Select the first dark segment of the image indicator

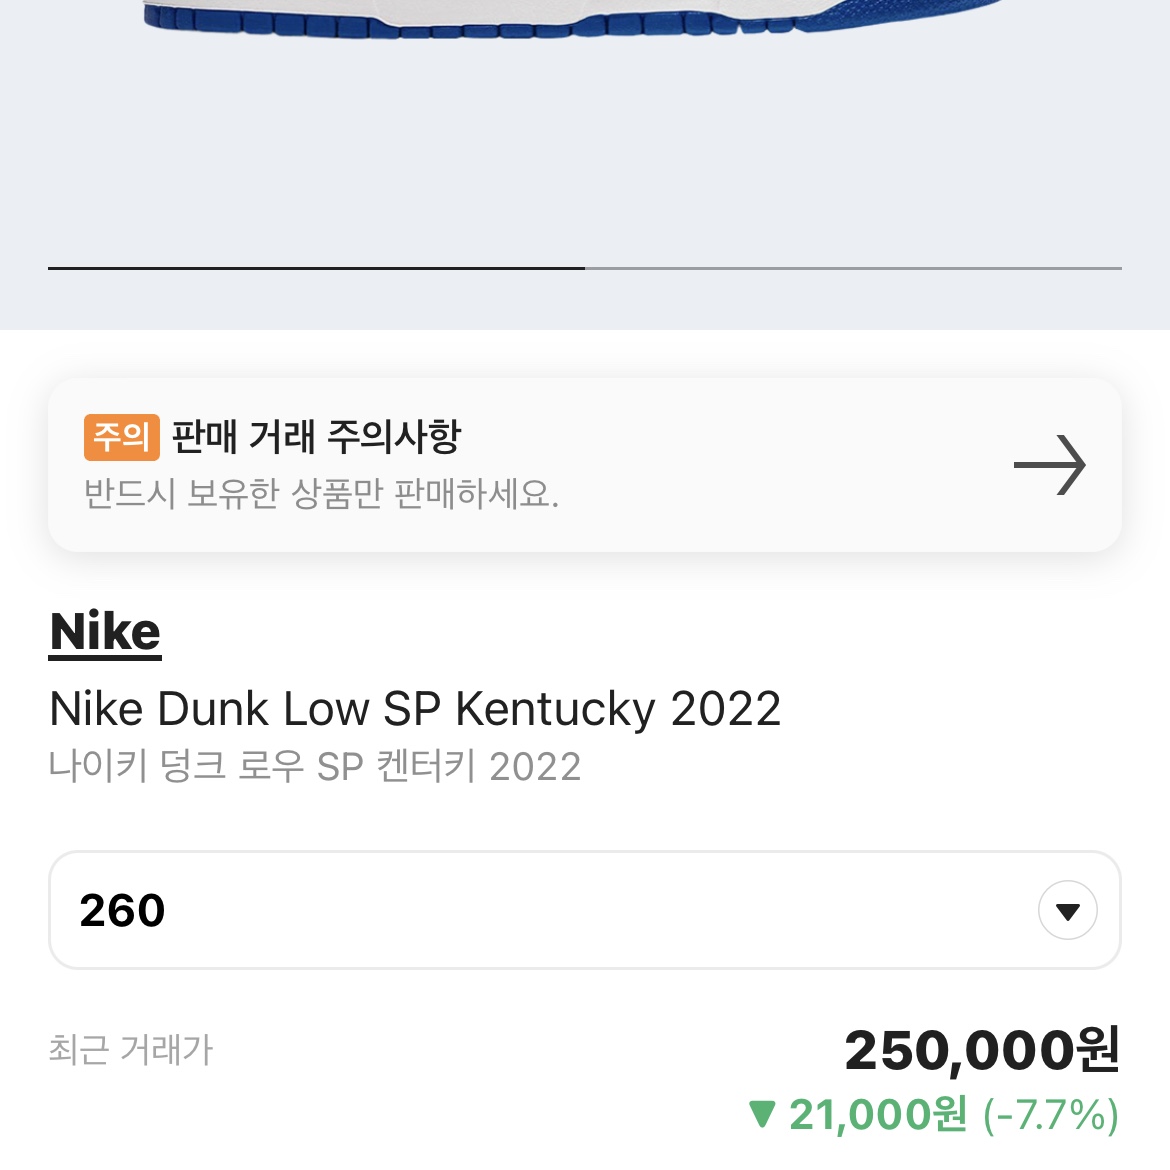pyautogui.click(x=316, y=268)
